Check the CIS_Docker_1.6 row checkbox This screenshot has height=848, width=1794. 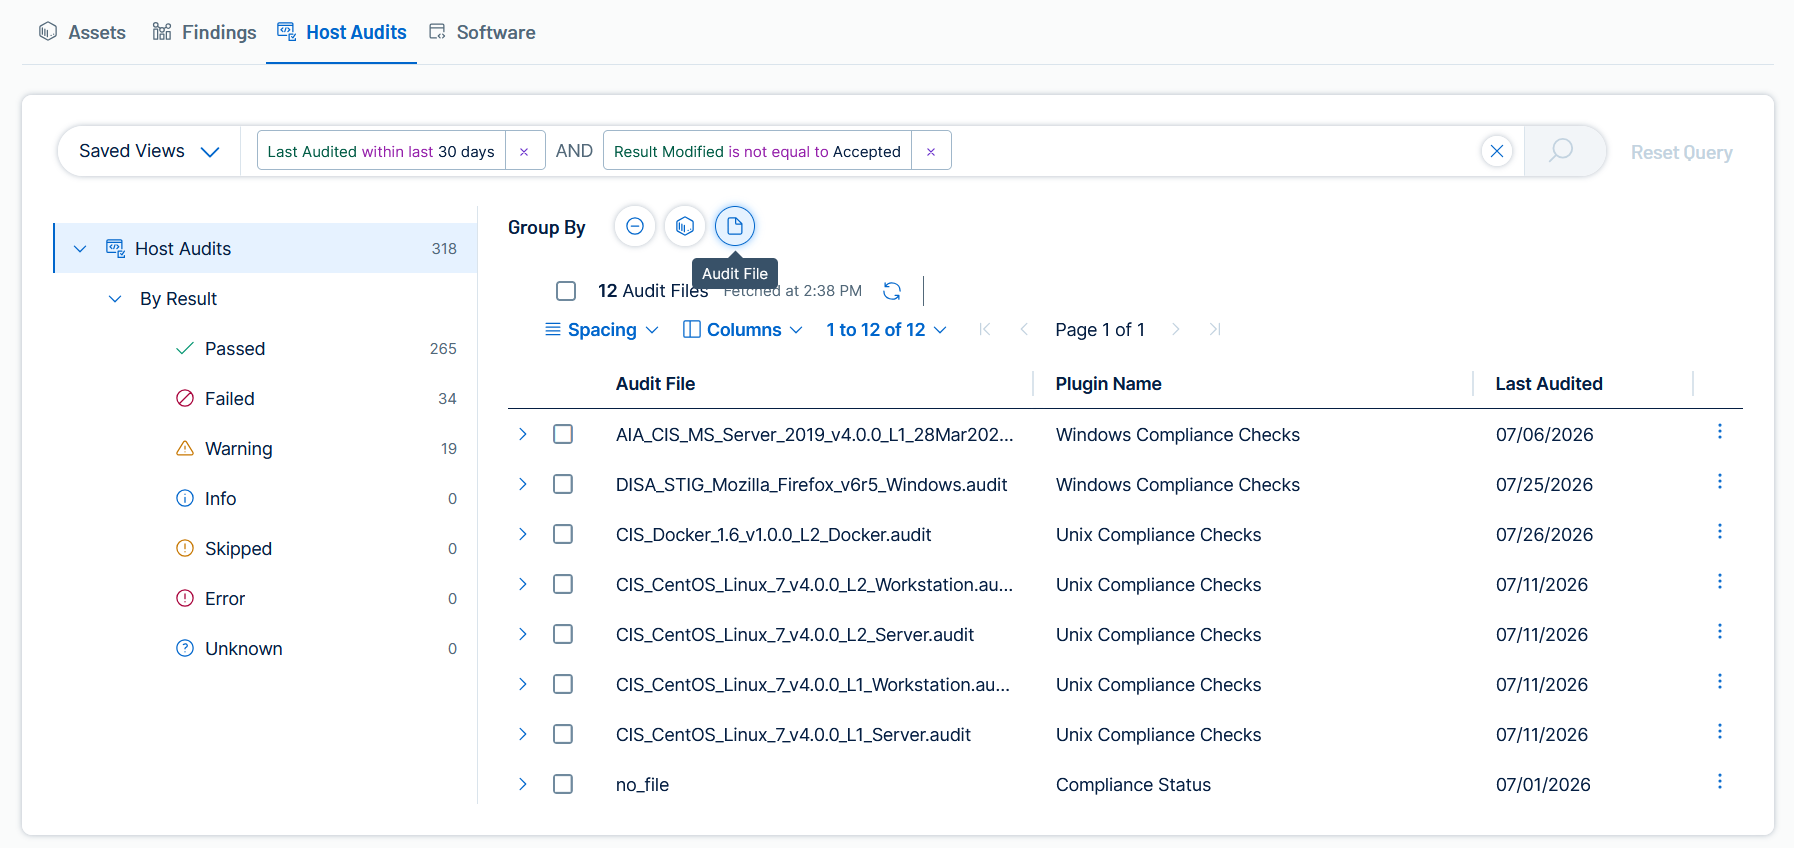click(x=563, y=534)
